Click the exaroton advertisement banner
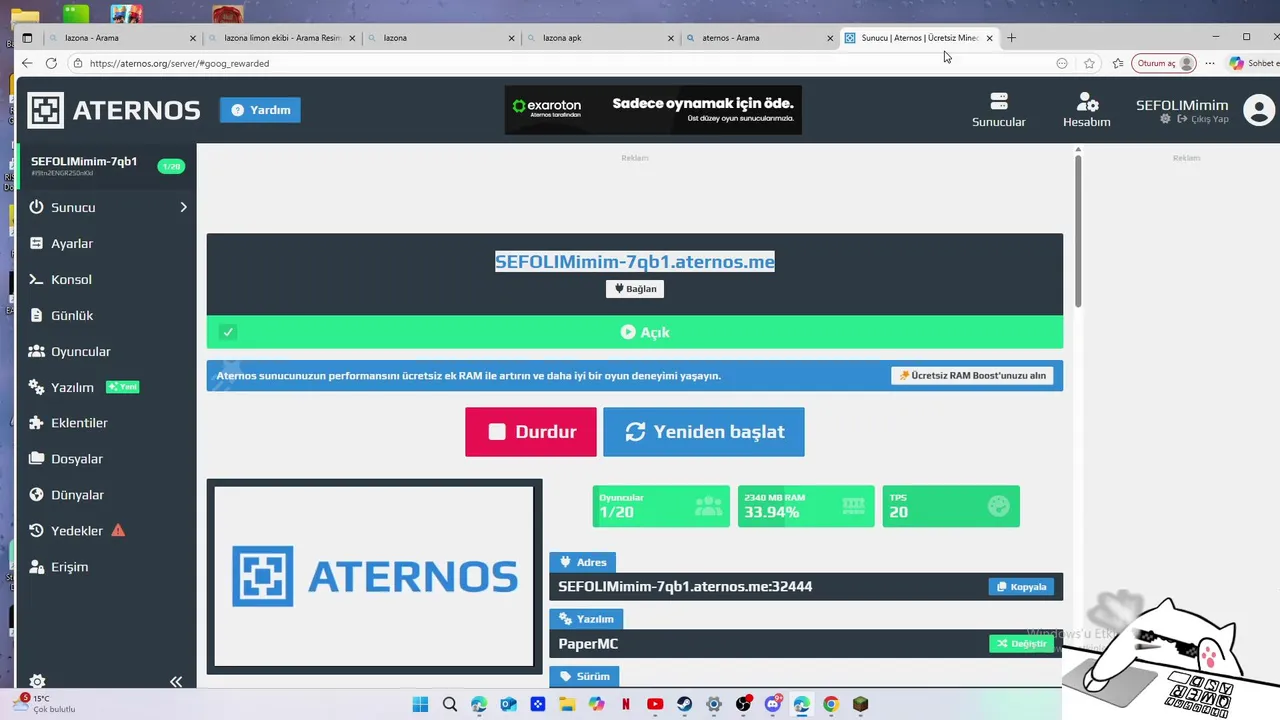Image resolution: width=1280 pixels, height=720 pixels. 653,109
